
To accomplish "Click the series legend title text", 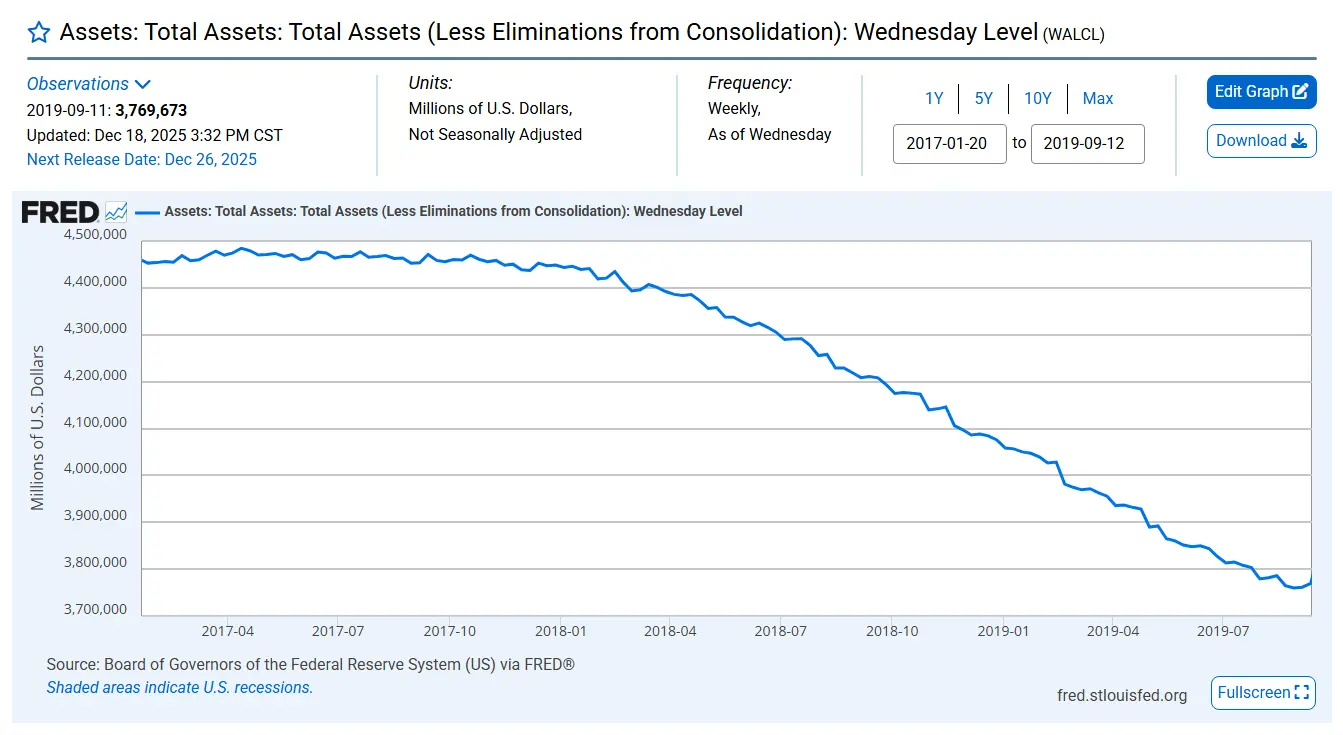I will coord(453,212).
